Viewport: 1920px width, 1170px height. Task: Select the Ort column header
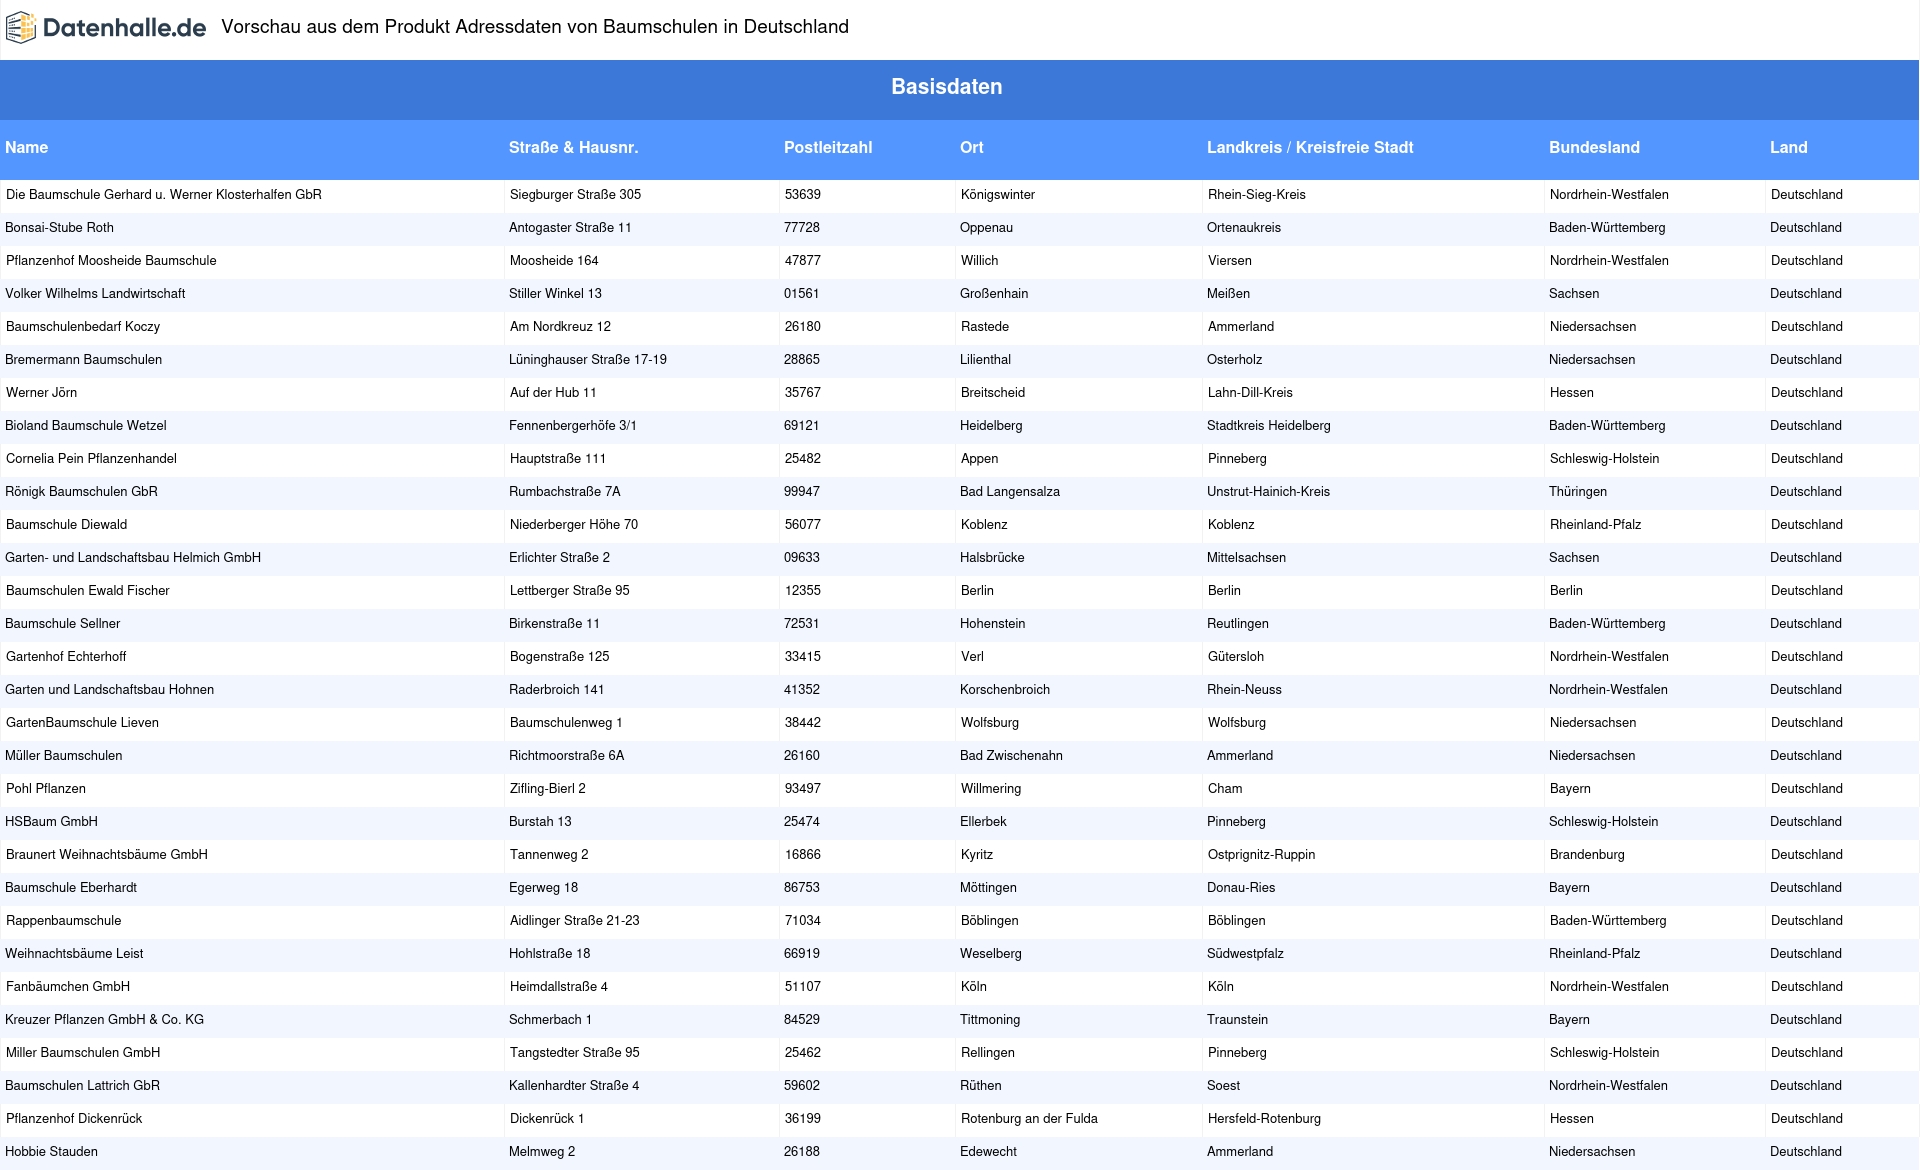[x=971, y=148]
